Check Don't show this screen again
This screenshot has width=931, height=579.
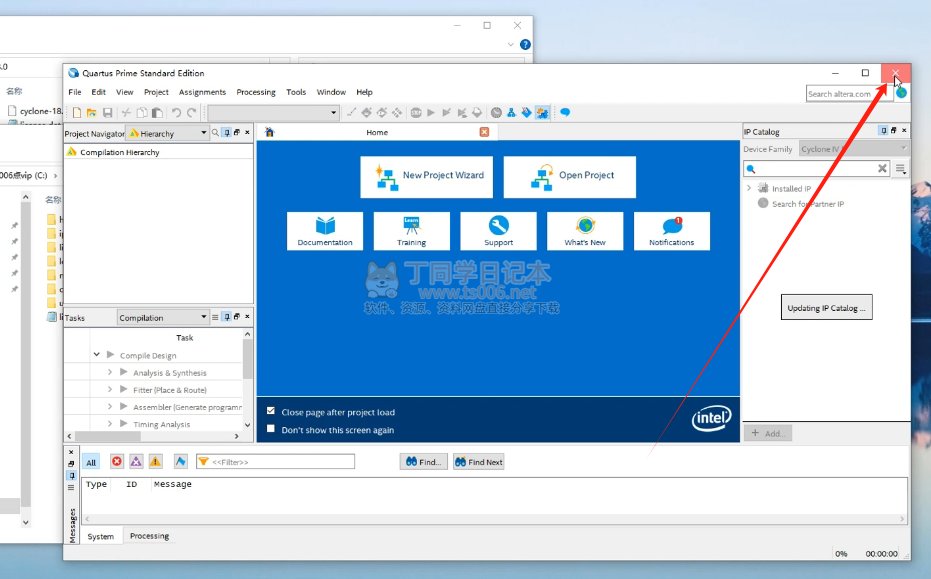point(272,430)
